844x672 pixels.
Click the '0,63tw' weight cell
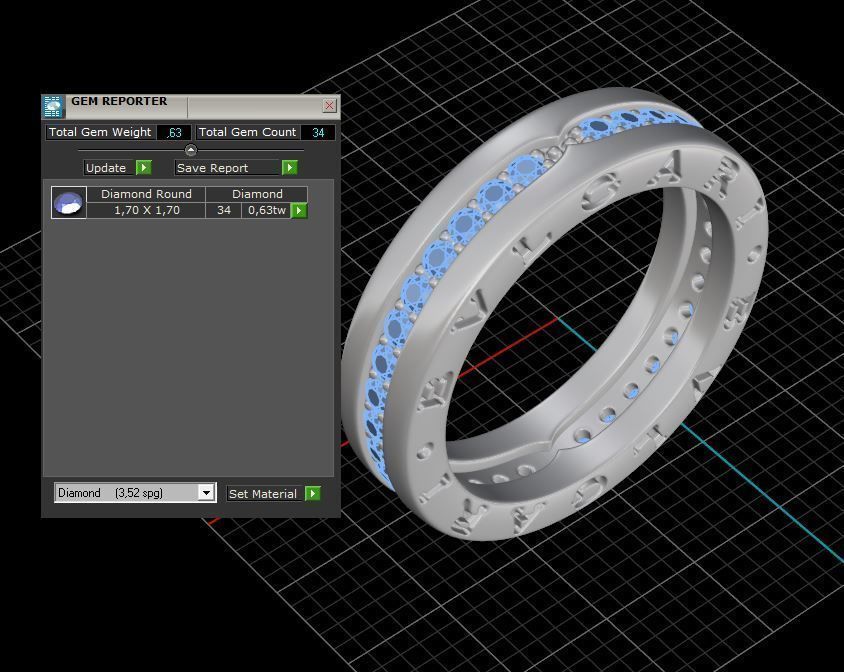[x=266, y=211]
